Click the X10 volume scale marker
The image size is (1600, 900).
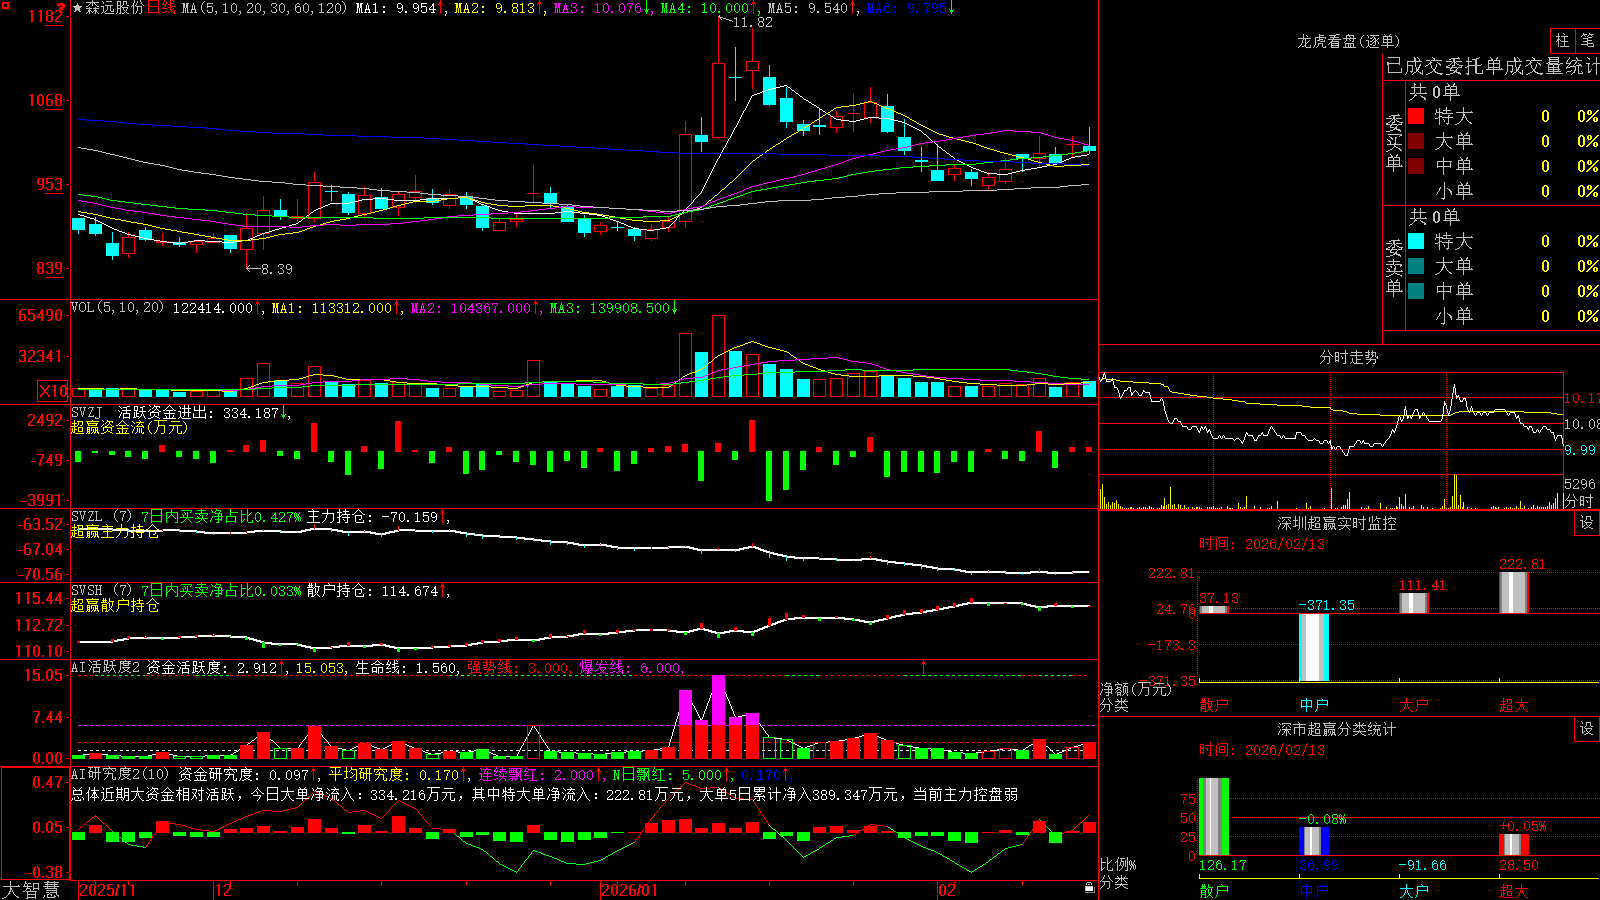(53, 391)
